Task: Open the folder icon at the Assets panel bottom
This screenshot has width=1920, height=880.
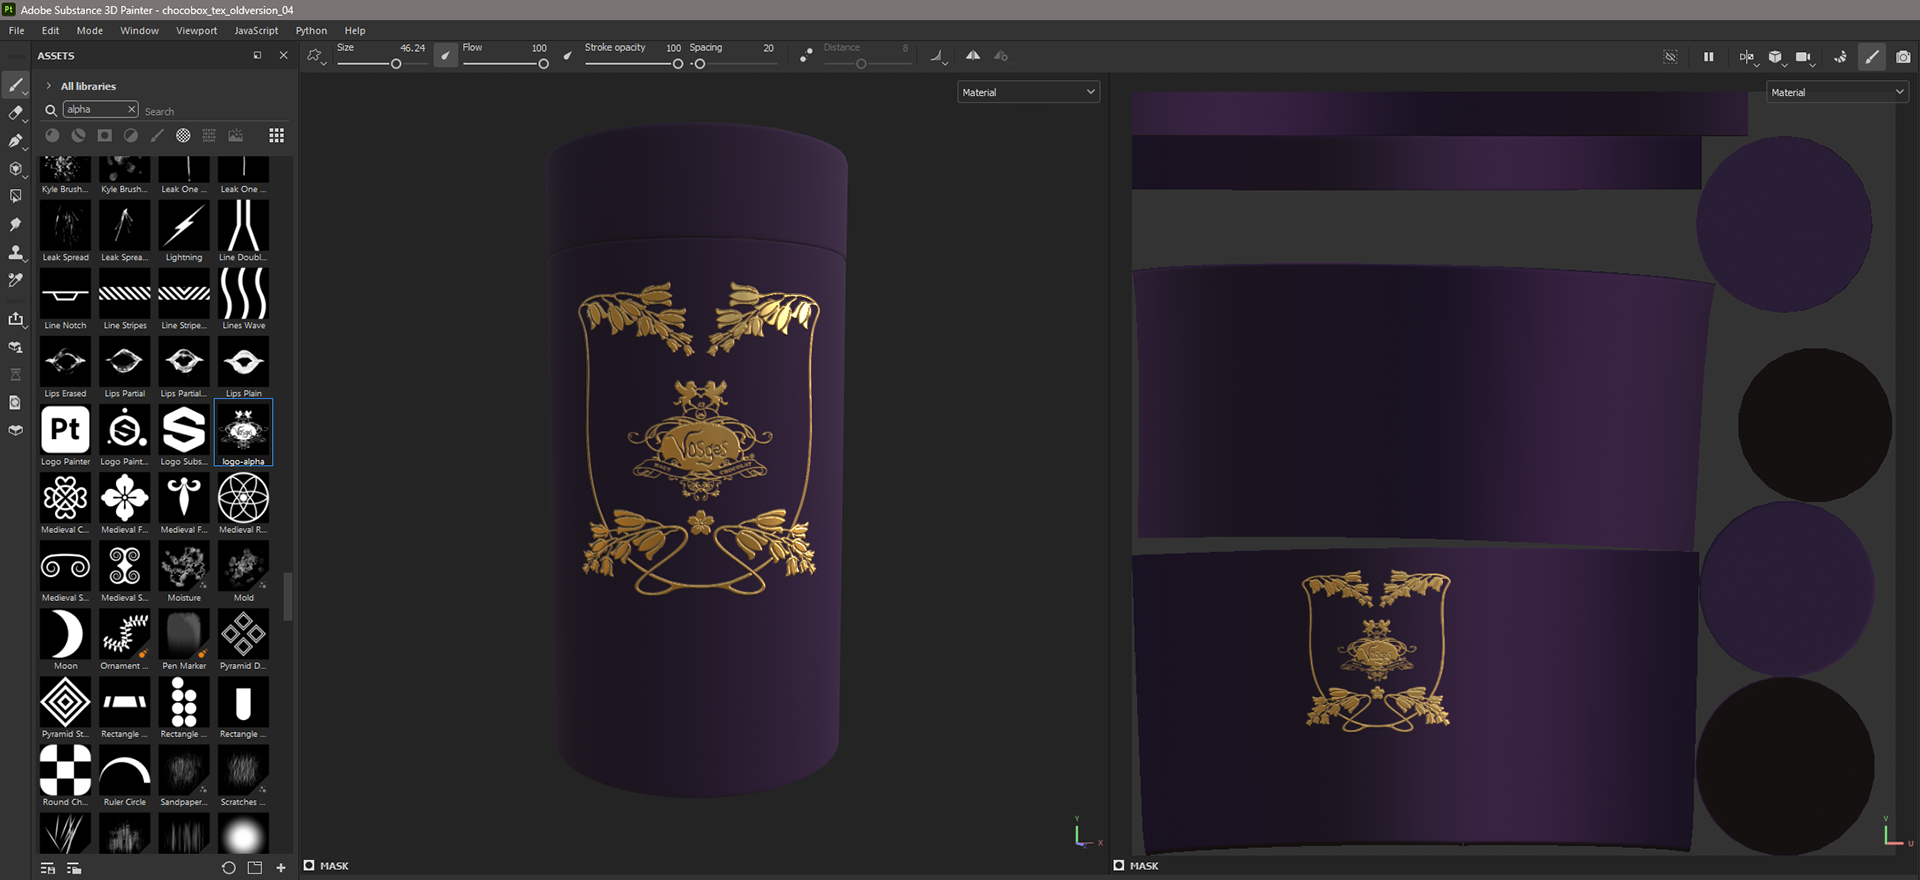Action: pos(255,867)
